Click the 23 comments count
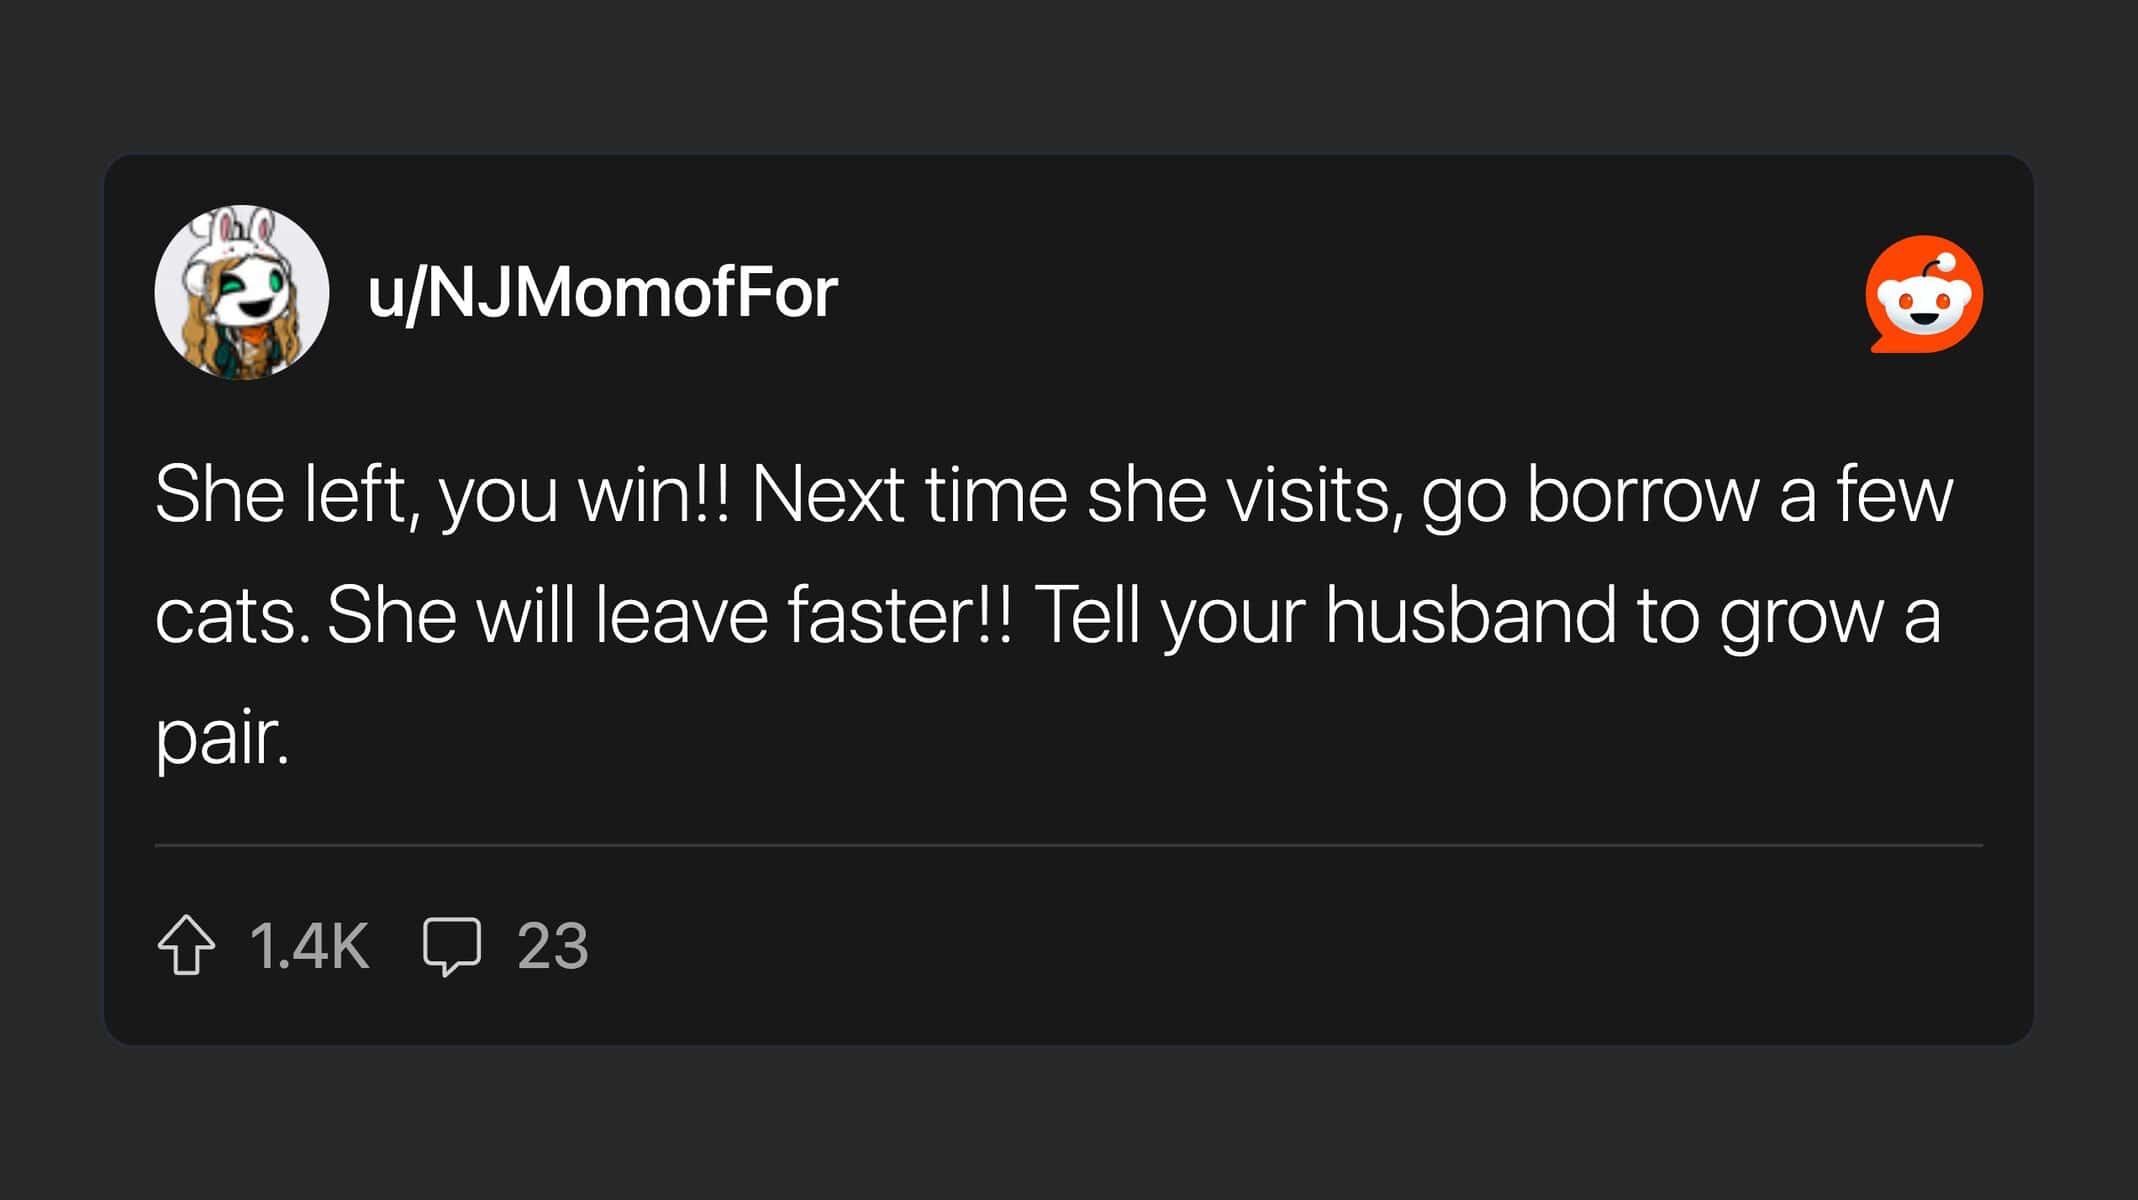This screenshot has height=1200, width=2138. pos(552,945)
